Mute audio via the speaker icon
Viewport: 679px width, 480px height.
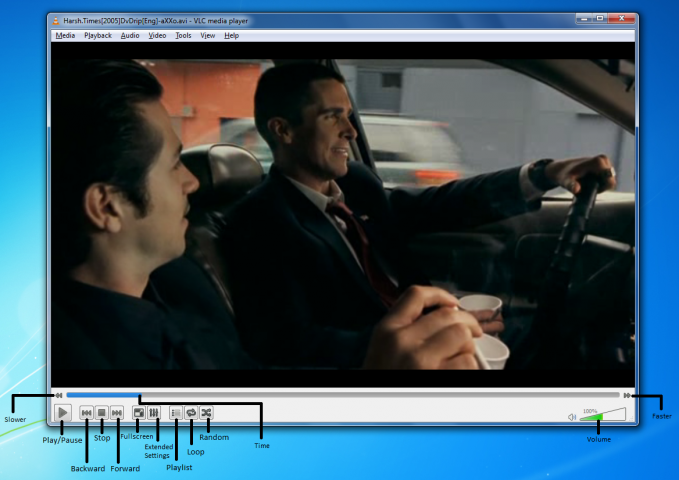(572, 417)
